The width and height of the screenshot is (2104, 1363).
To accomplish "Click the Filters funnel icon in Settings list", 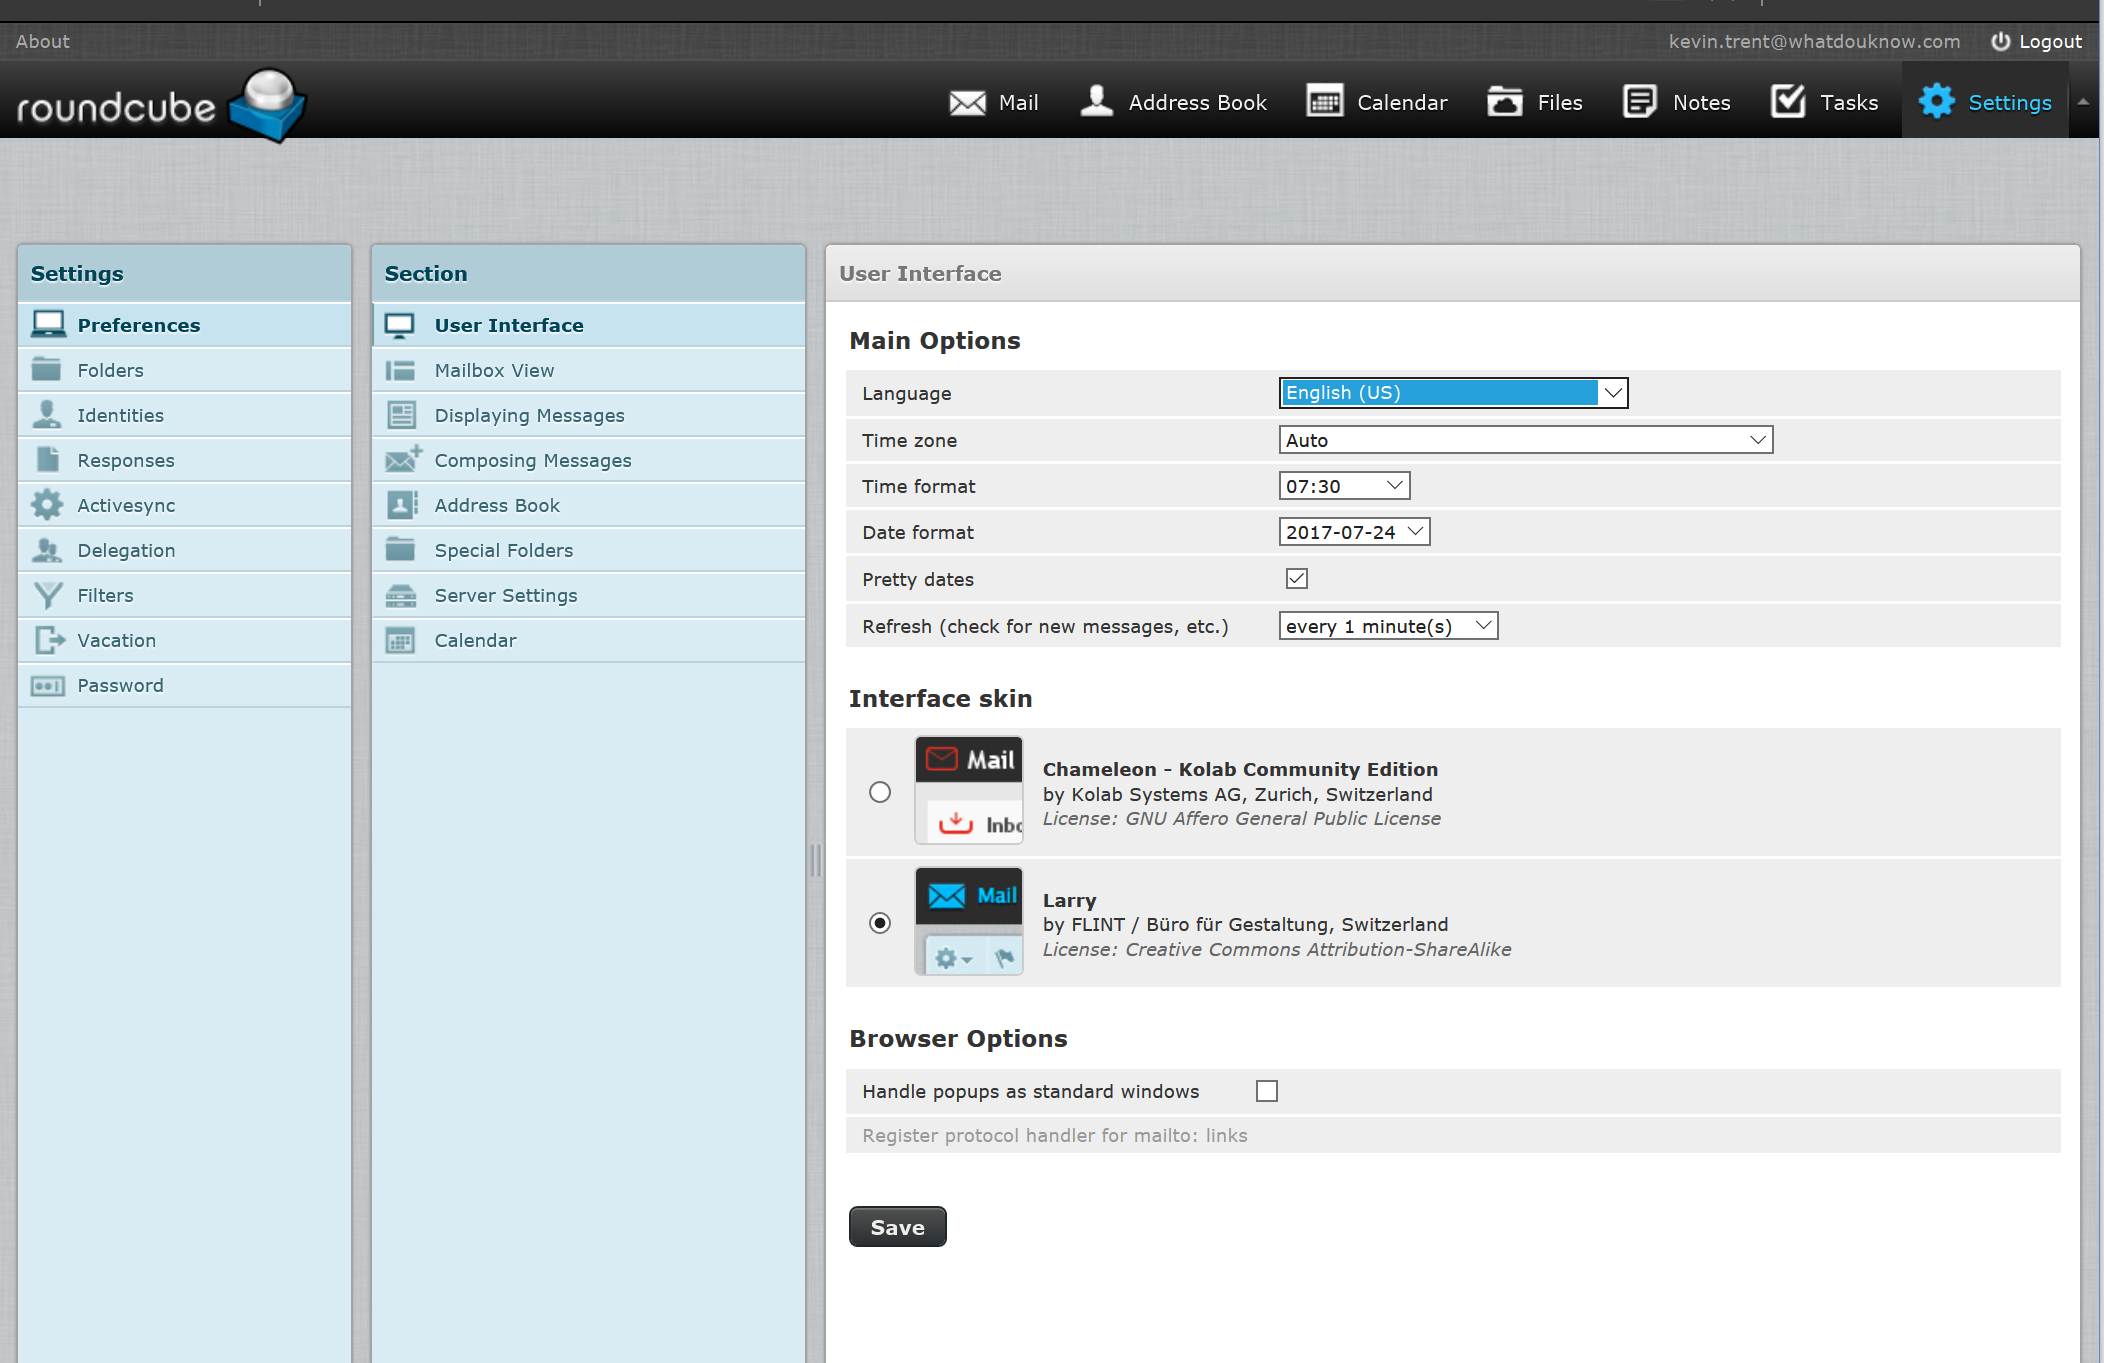I will pos(47,596).
